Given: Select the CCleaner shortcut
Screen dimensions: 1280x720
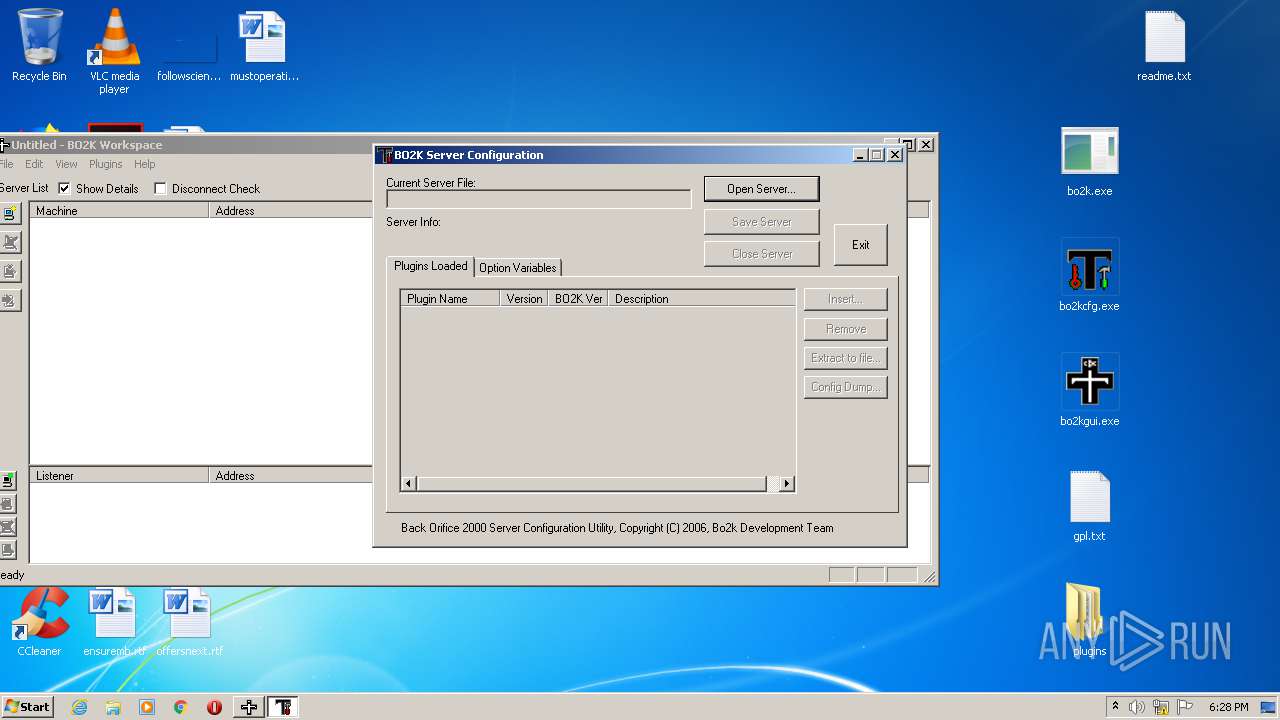Looking at the screenshot, I should point(40,622).
